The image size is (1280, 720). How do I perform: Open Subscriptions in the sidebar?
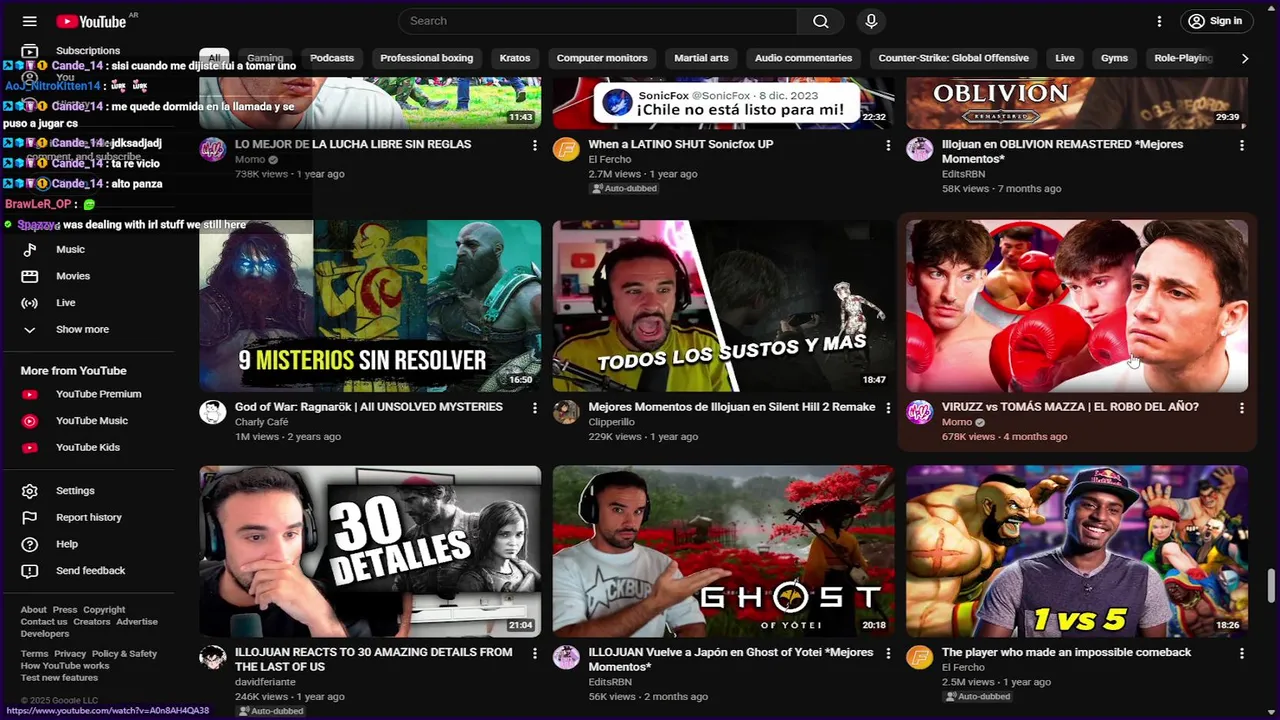point(88,50)
